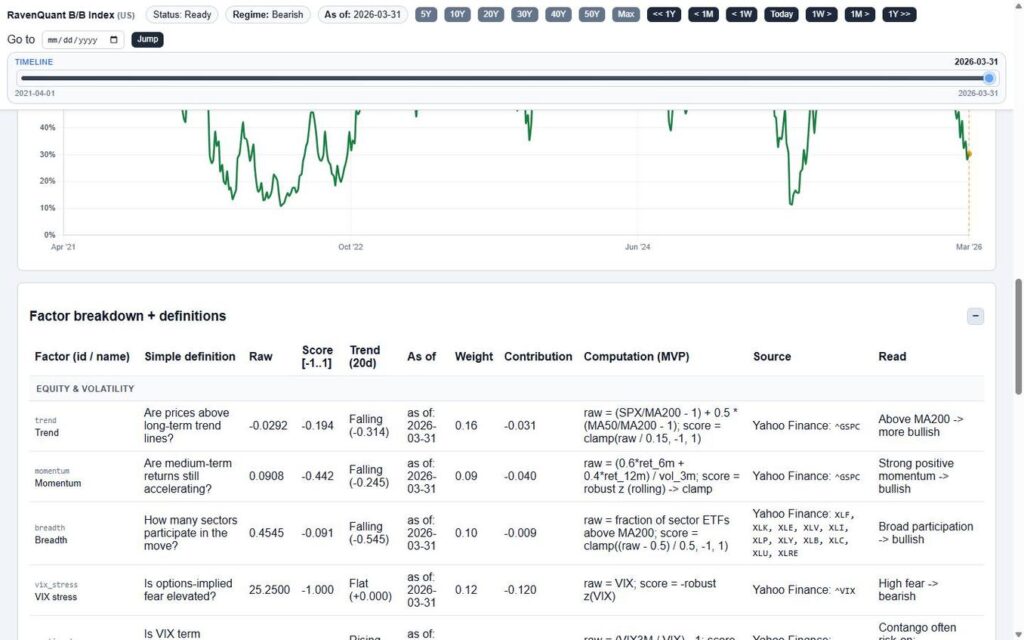The width and height of the screenshot is (1024, 640).
Task: Step back one month with < 1M
Action: [x=703, y=15]
